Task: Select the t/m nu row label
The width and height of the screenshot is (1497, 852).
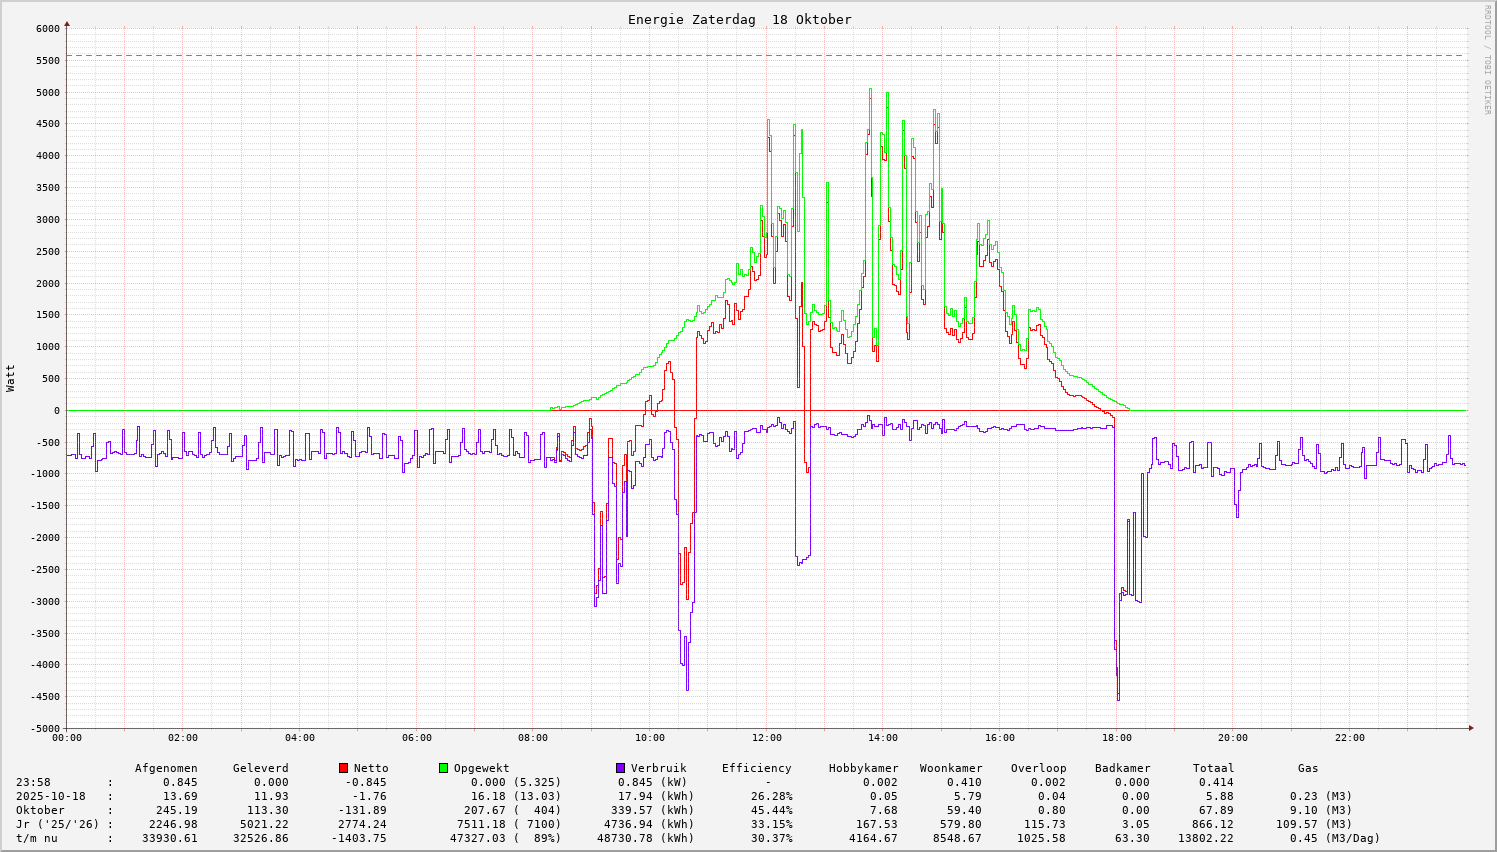Action: click(x=37, y=838)
